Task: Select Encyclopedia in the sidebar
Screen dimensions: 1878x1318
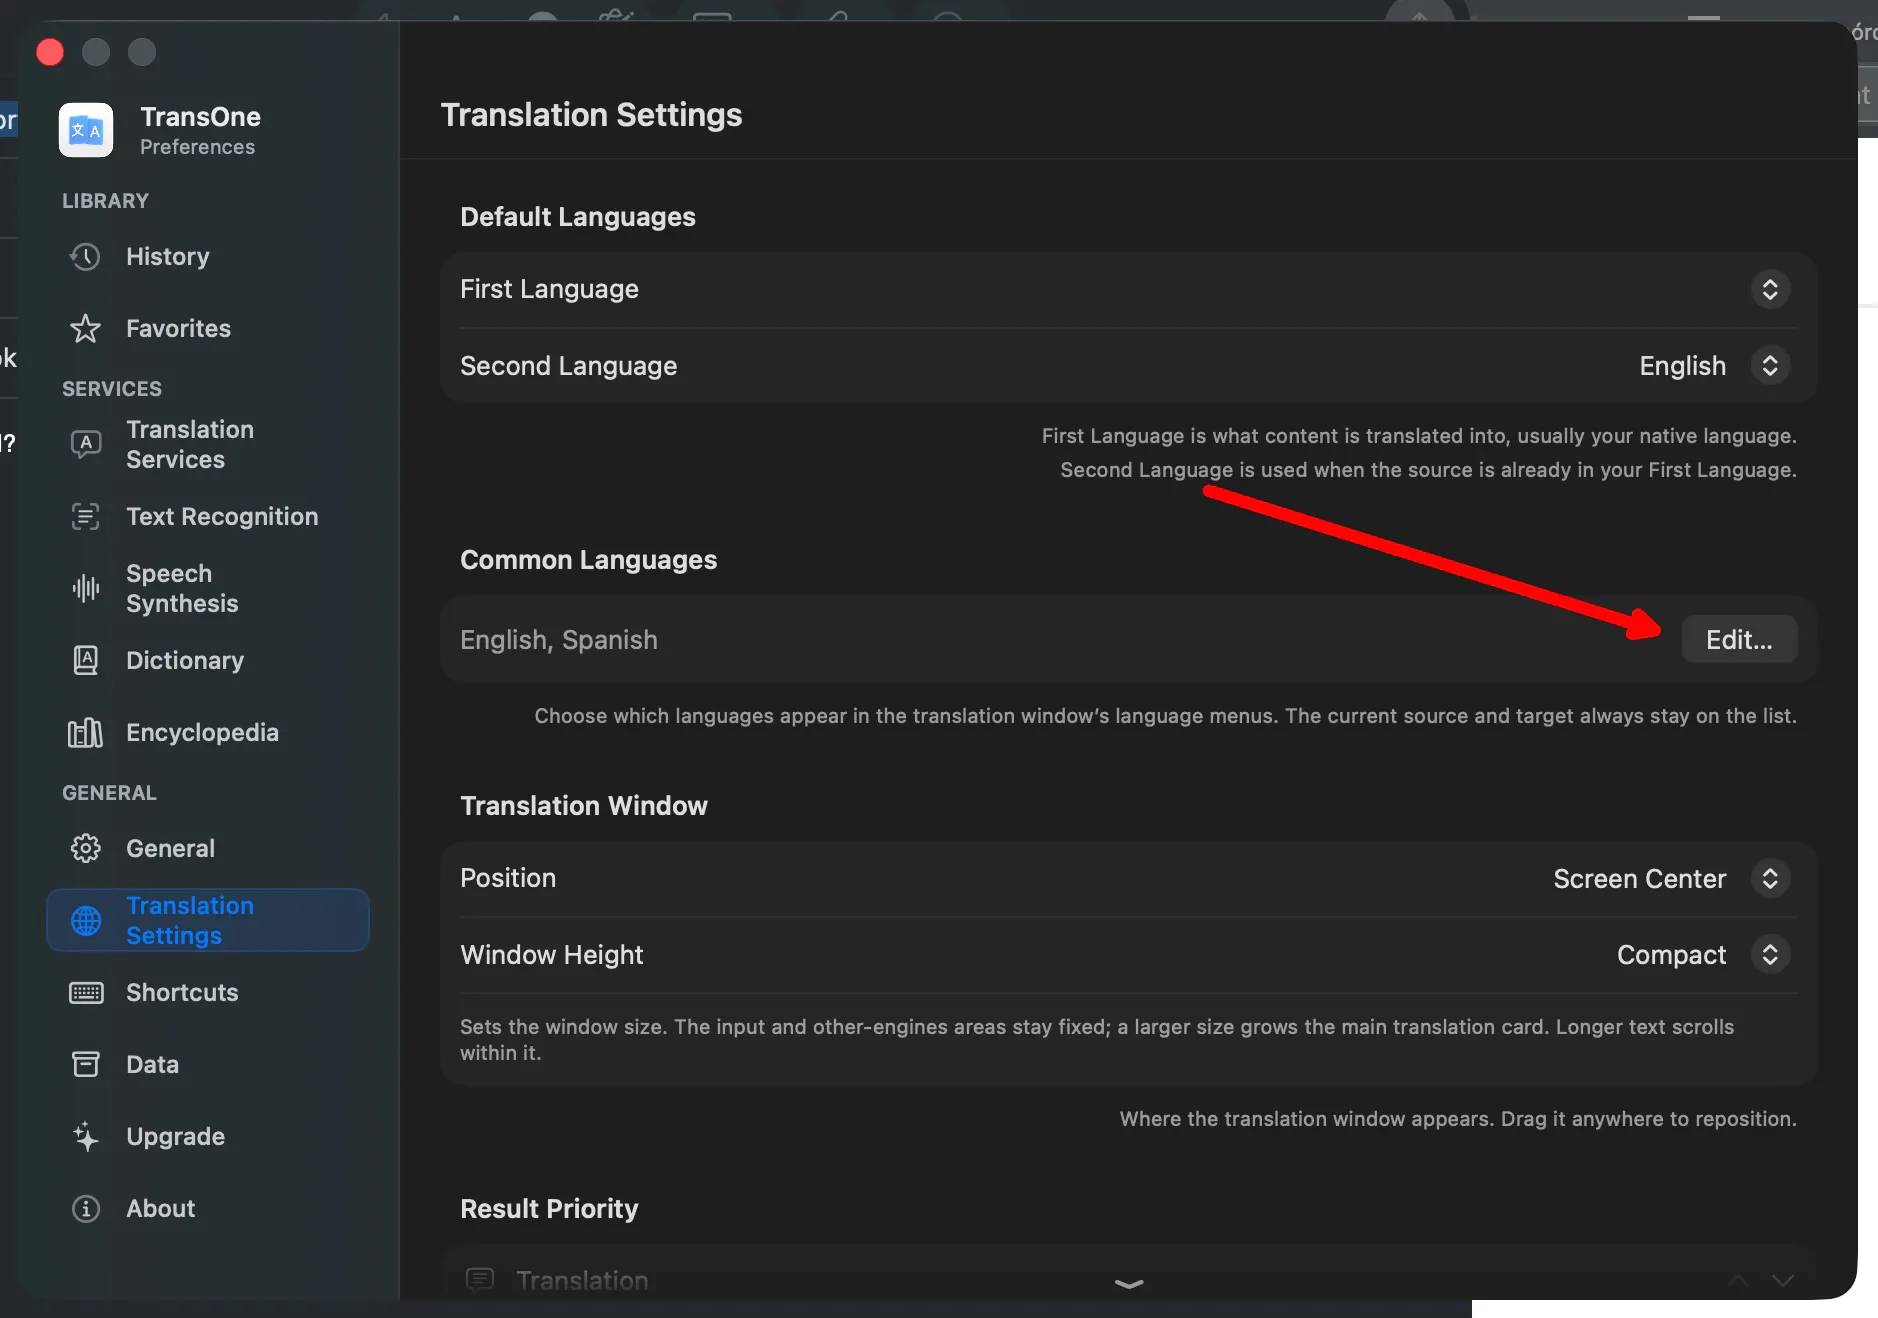Action: [x=208, y=733]
